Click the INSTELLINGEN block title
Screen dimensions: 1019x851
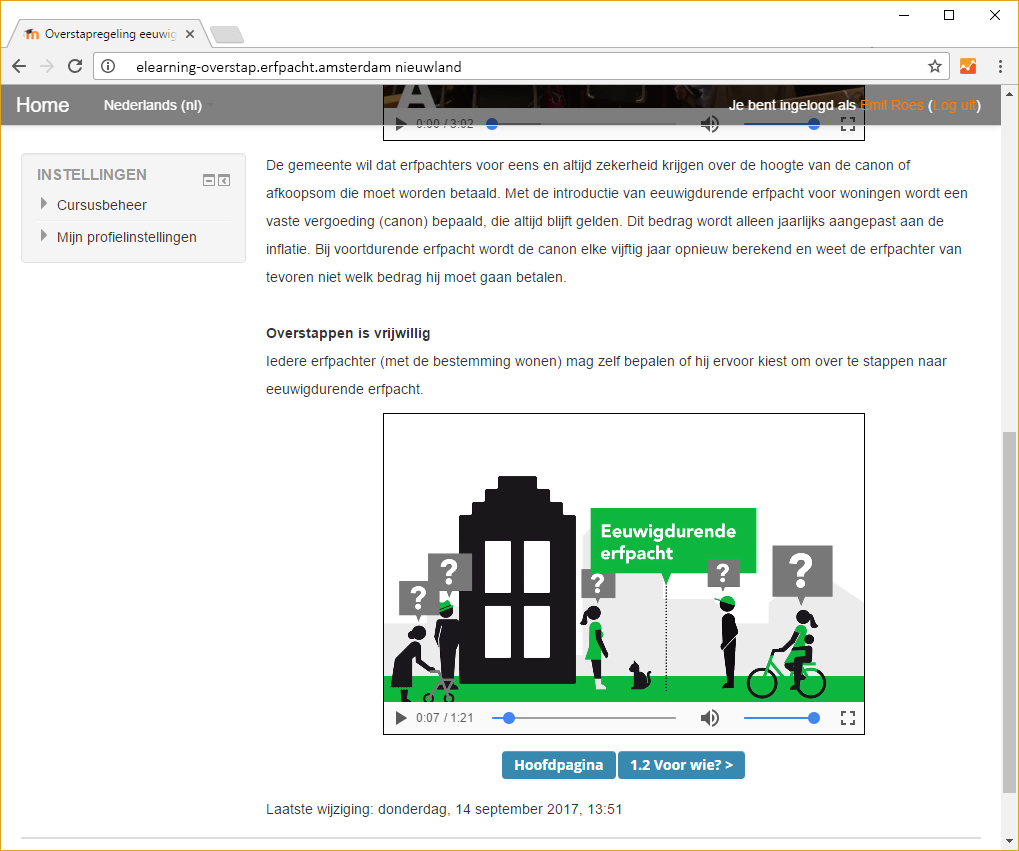[92, 175]
